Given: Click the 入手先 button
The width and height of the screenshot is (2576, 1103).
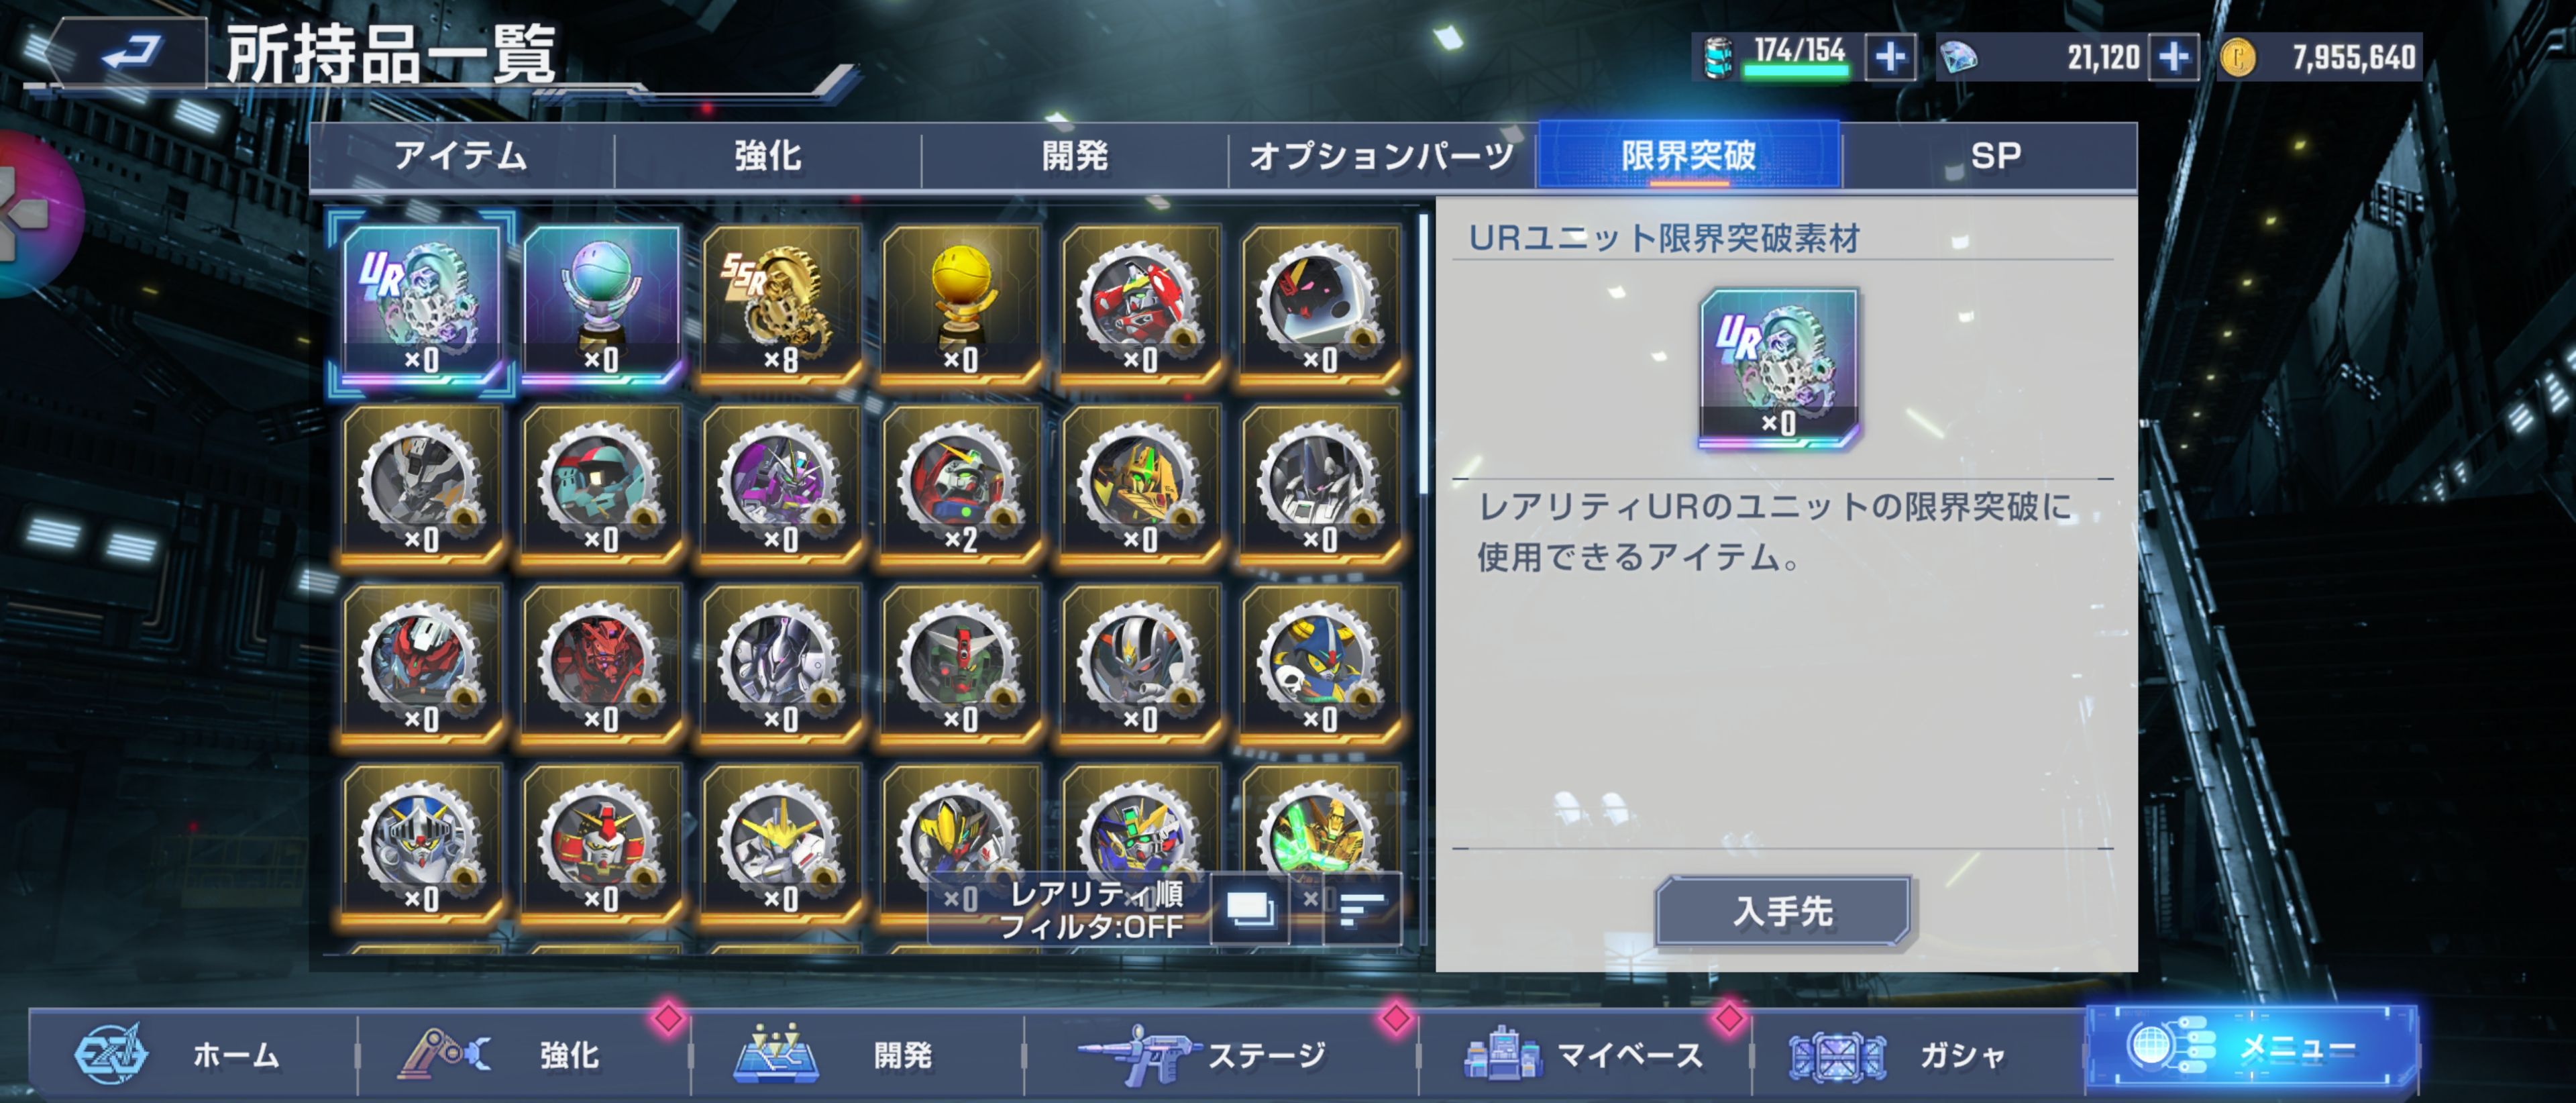Looking at the screenshot, I should (1783, 910).
